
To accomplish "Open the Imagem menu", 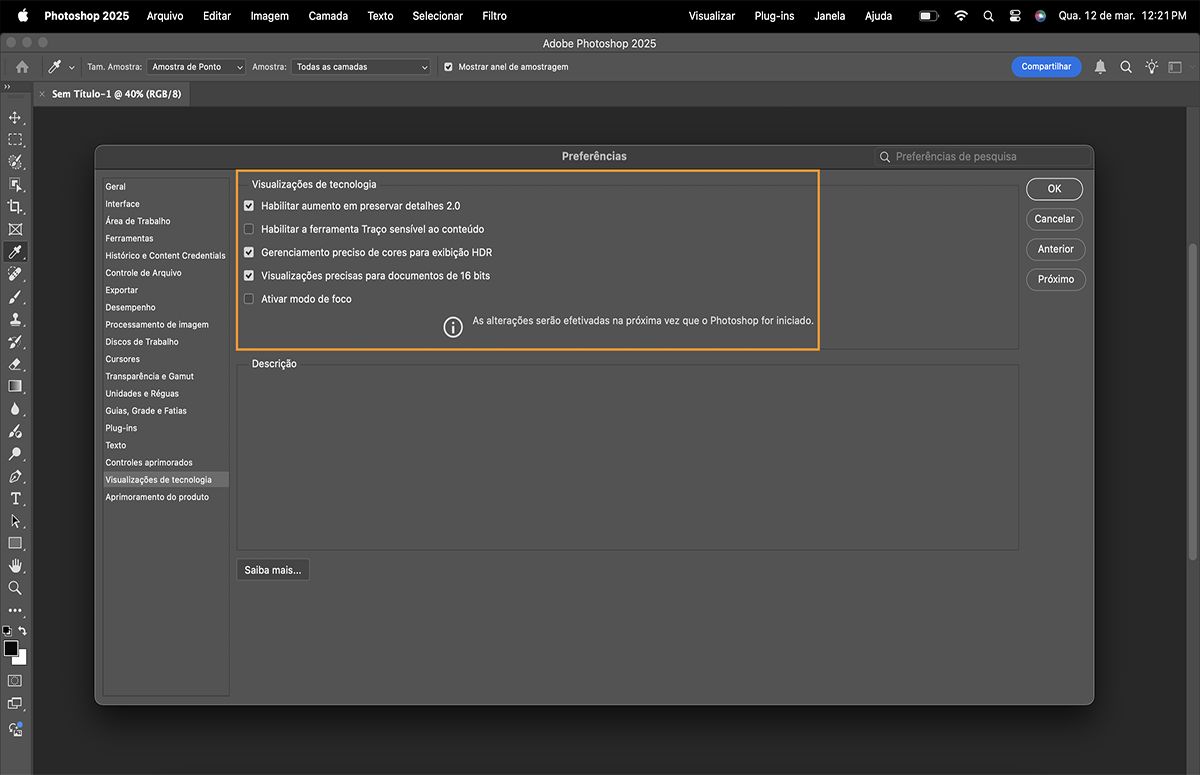I will tap(269, 16).
